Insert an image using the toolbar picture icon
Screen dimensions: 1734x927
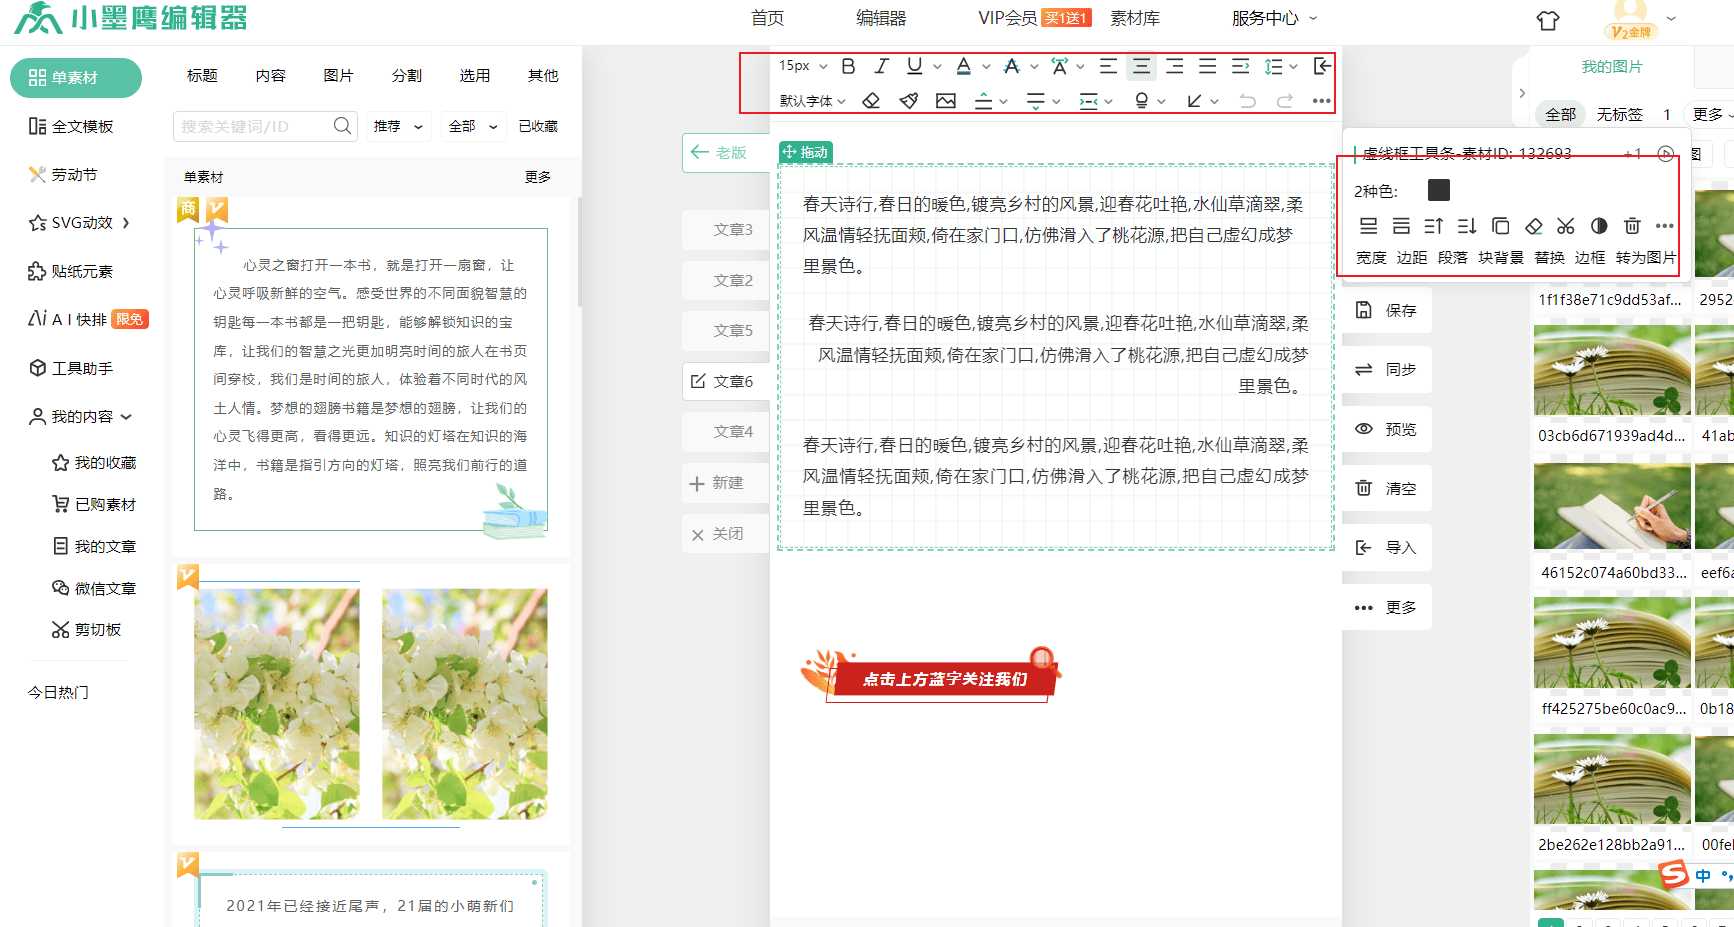945,101
